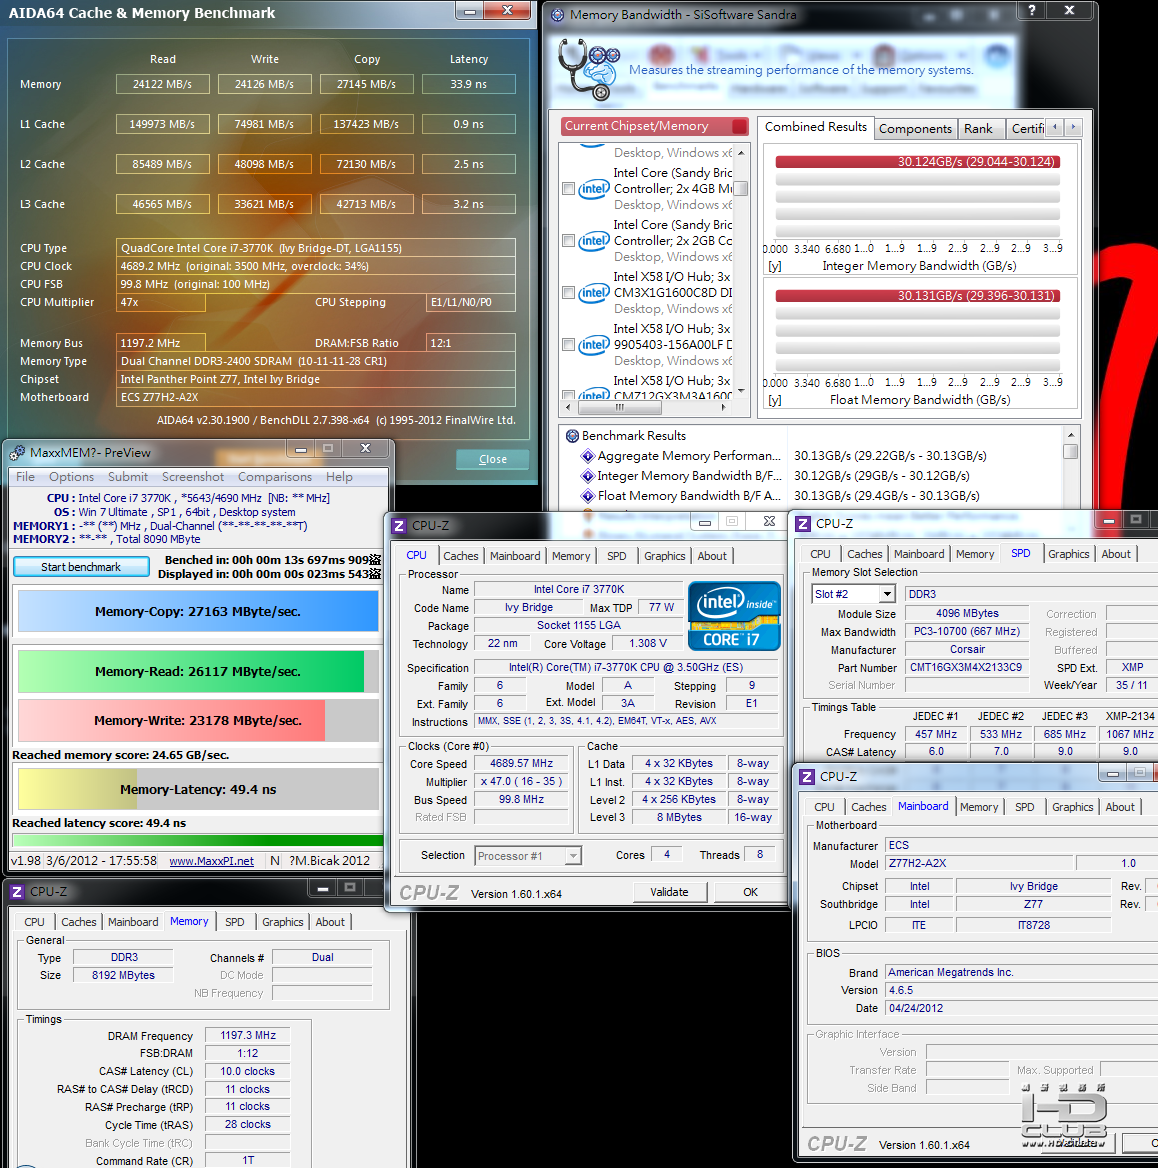Click the Intel logo beside 9905403-156A00LF entry
This screenshot has height=1168, width=1158.
pos(594,345)
